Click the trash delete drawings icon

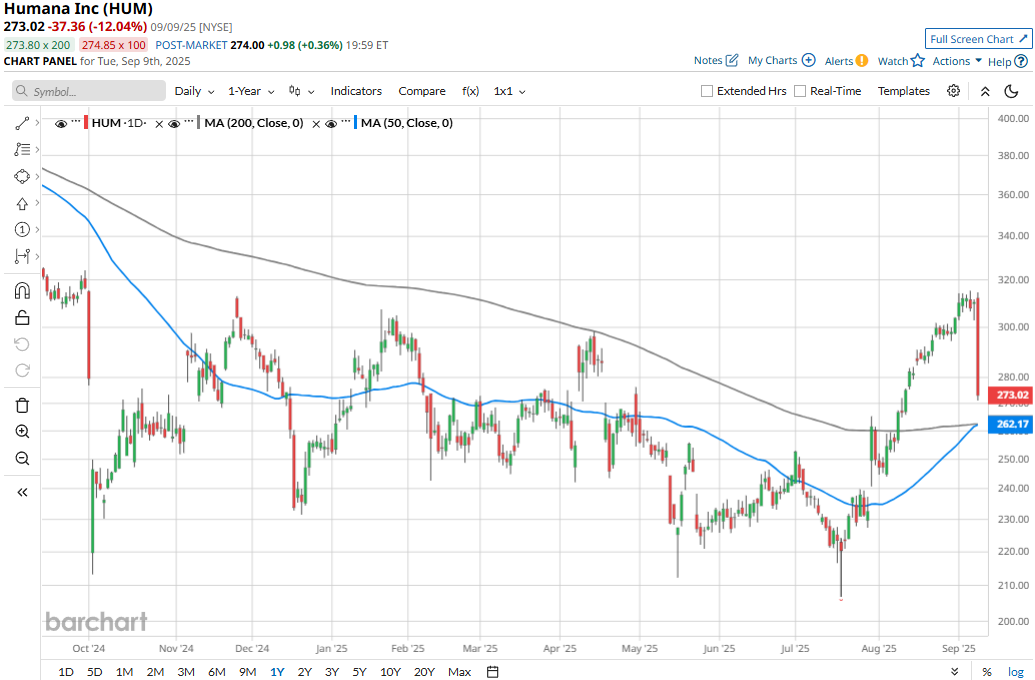pyautogui.click(x=22, y=405)
